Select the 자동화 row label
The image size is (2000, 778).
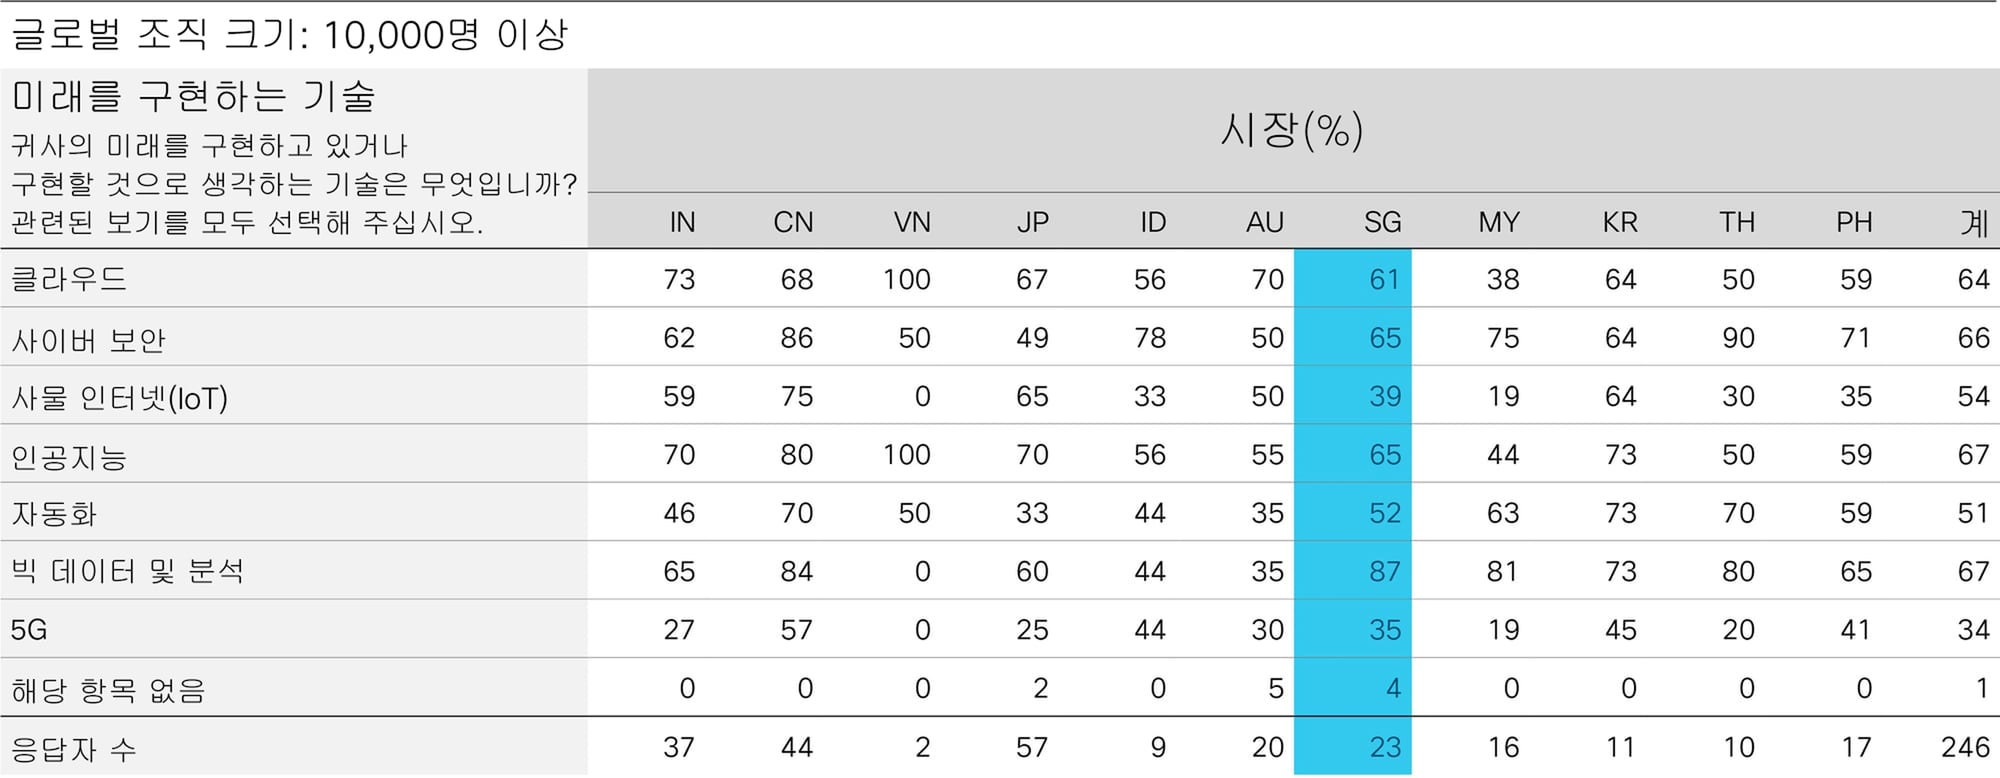tap(54, 515)
